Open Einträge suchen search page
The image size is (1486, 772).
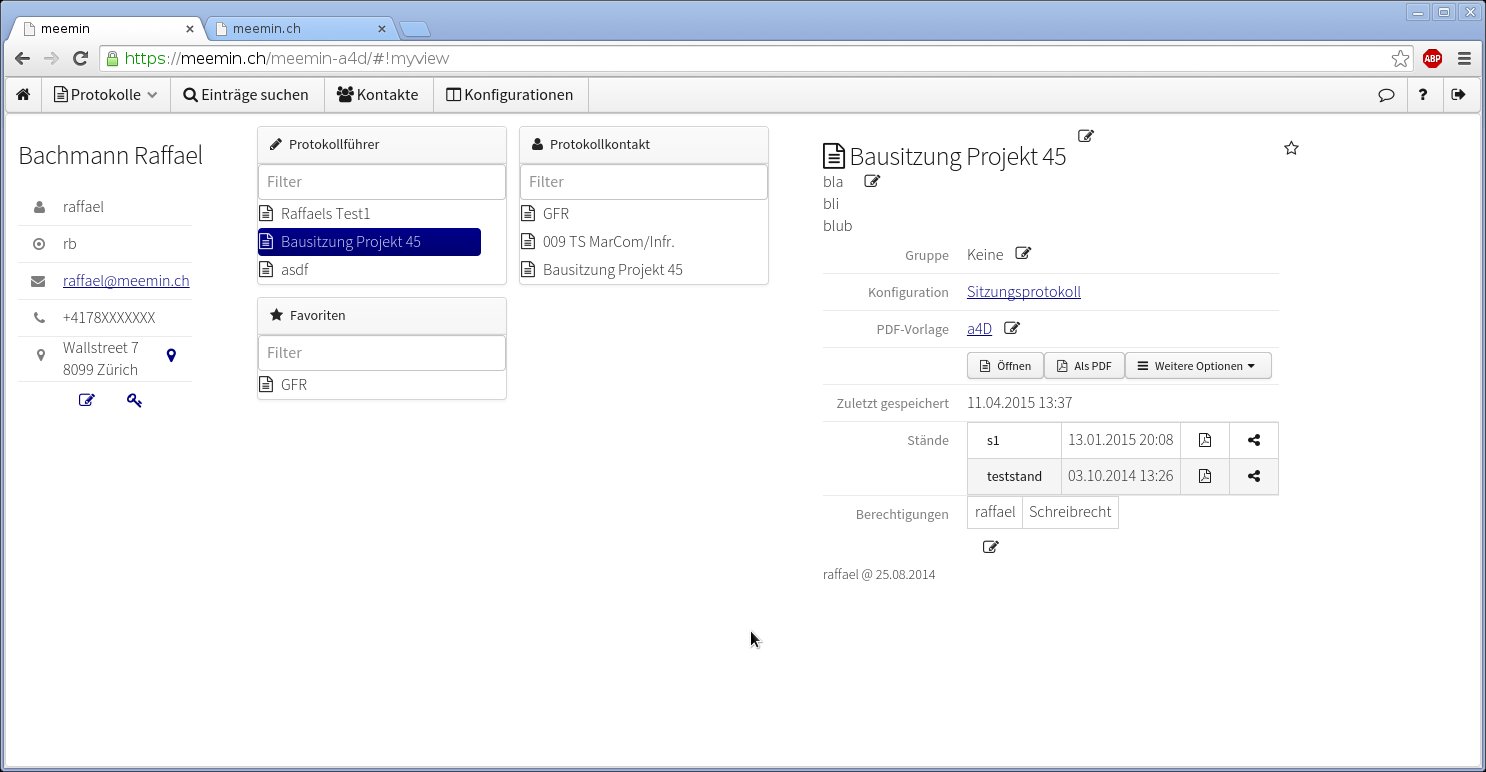[x=246, y=95]
